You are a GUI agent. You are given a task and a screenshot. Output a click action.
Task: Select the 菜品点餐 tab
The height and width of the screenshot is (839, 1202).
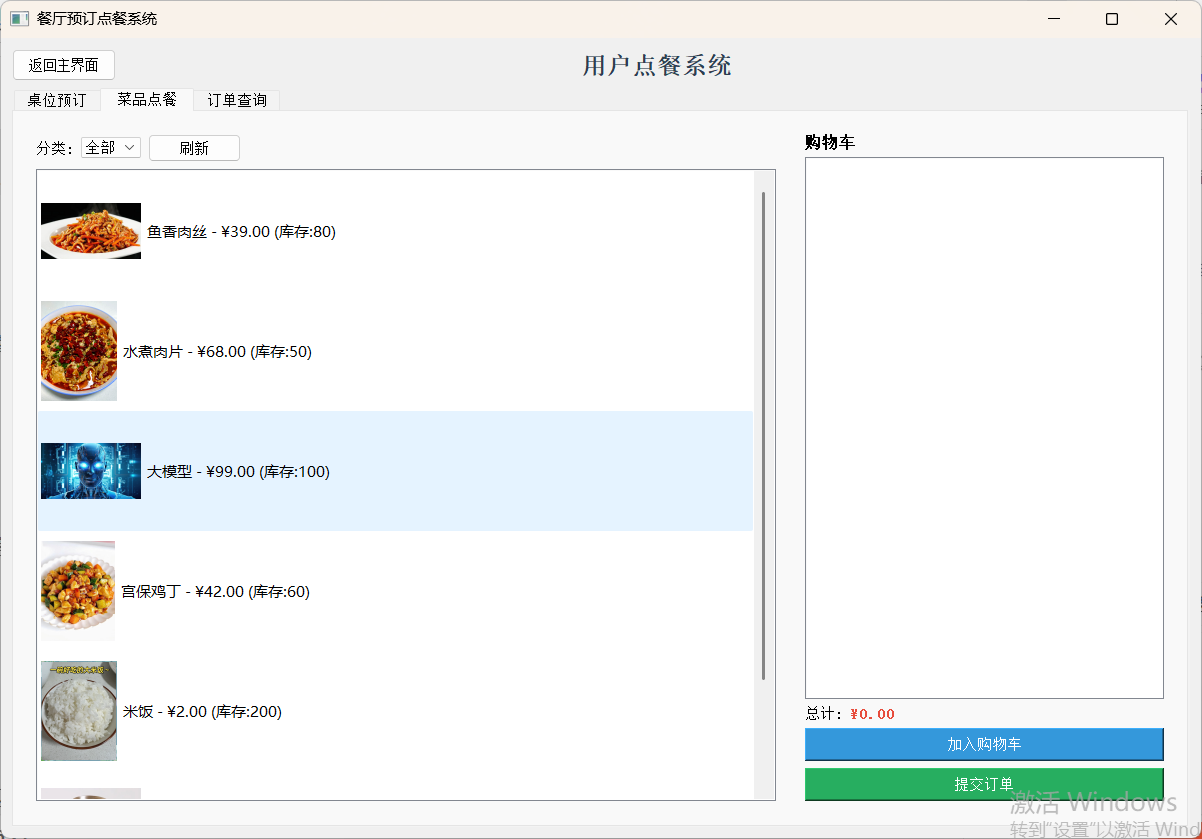(x=146, y=100)
